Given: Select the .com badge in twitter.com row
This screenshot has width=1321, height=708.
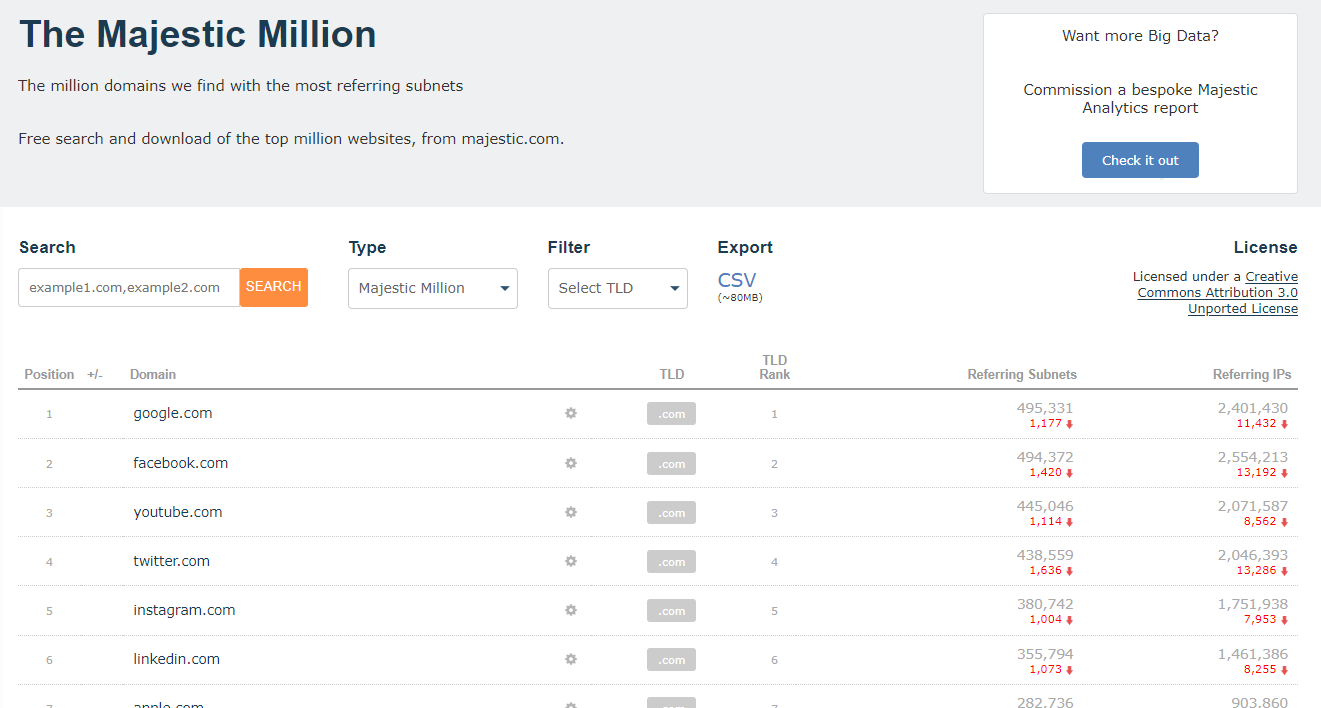Looking at the screenshot, I should (x=671, y=562).
